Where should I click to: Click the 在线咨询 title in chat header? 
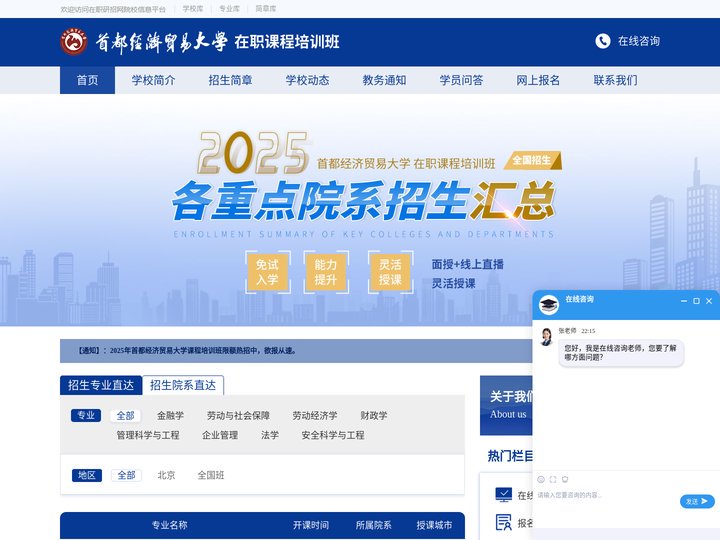tap(579, 299)
